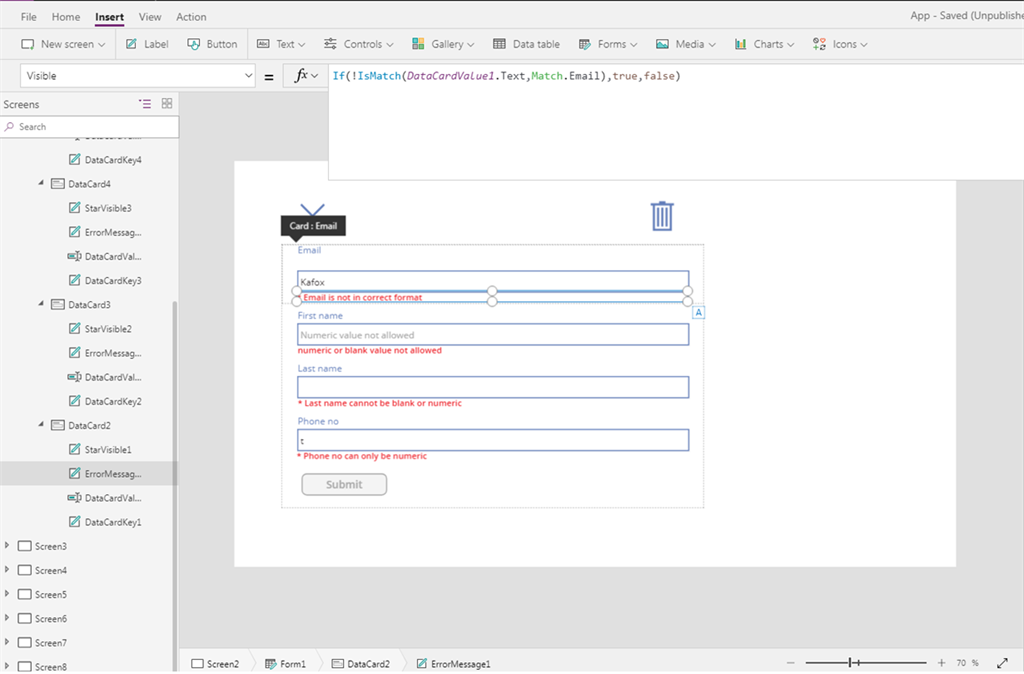Open the New screen dropdown
1024x674 pixels.
(x=63, y=44)
